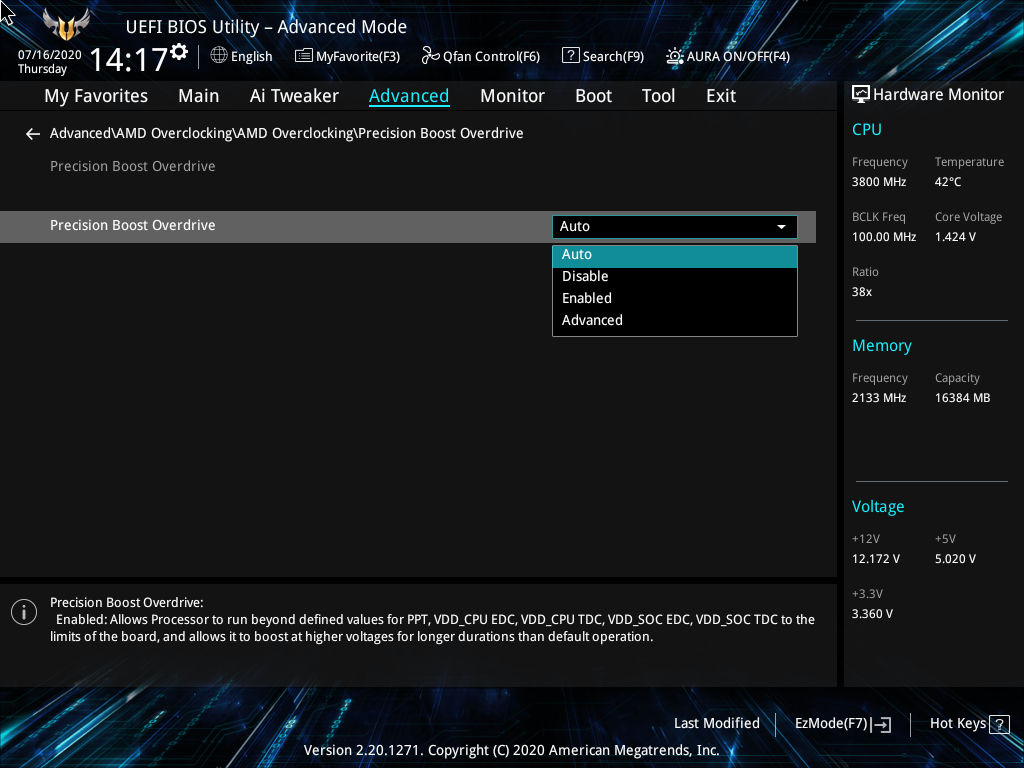Select Auto in the dropdown list
1024x768 pixels.
point(675,255)
